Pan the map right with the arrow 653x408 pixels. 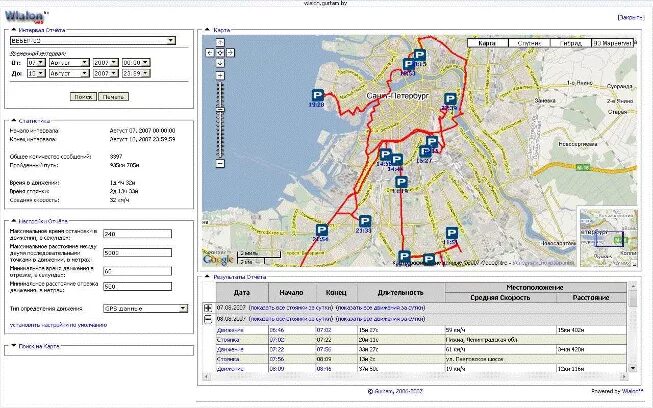230,53
